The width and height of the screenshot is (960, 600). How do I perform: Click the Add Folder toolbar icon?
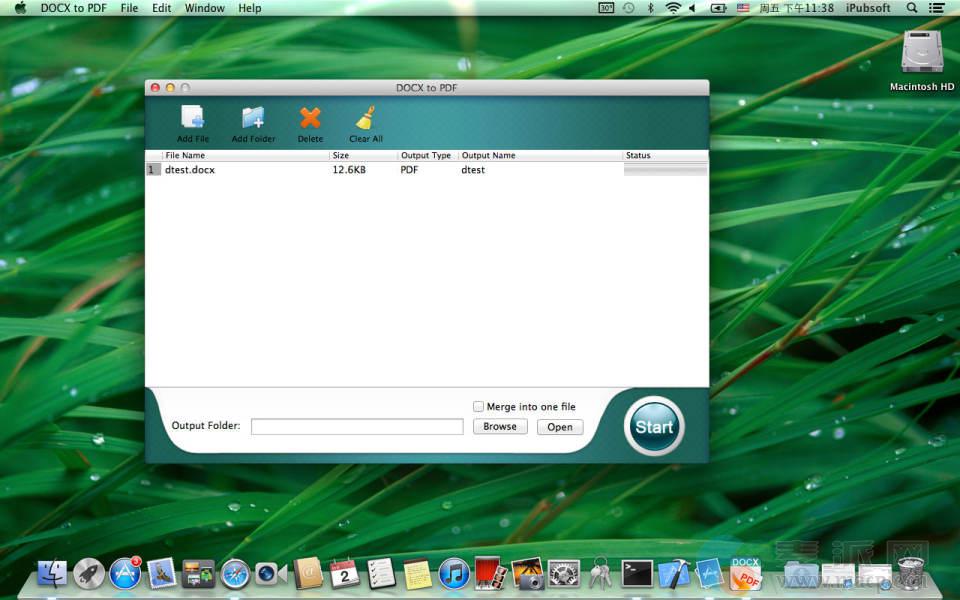pyautogui.click(x=253, y=119)
